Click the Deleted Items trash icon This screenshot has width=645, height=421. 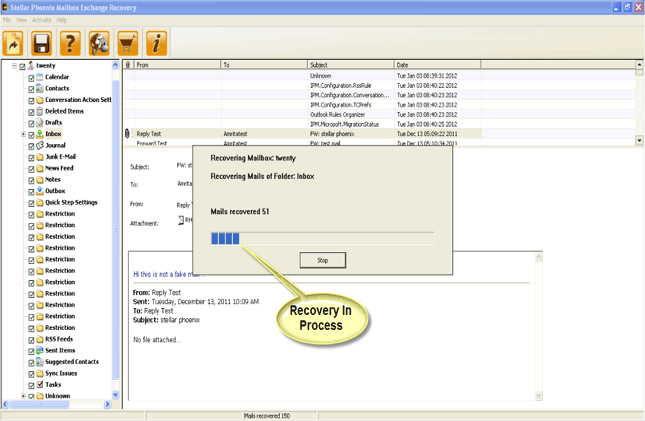40,111
